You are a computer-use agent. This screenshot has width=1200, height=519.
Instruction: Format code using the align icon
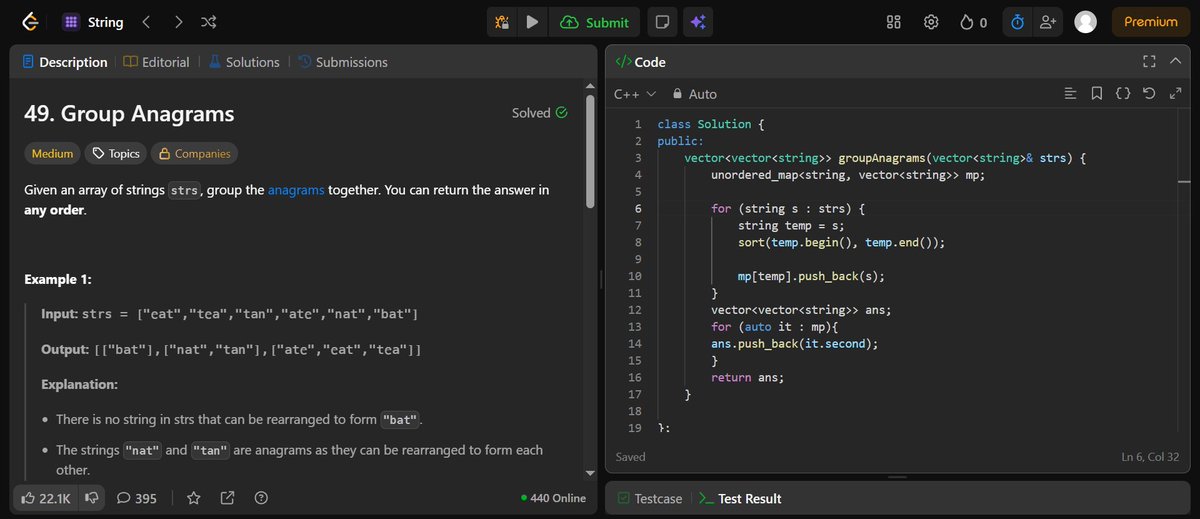point(1070,94)
